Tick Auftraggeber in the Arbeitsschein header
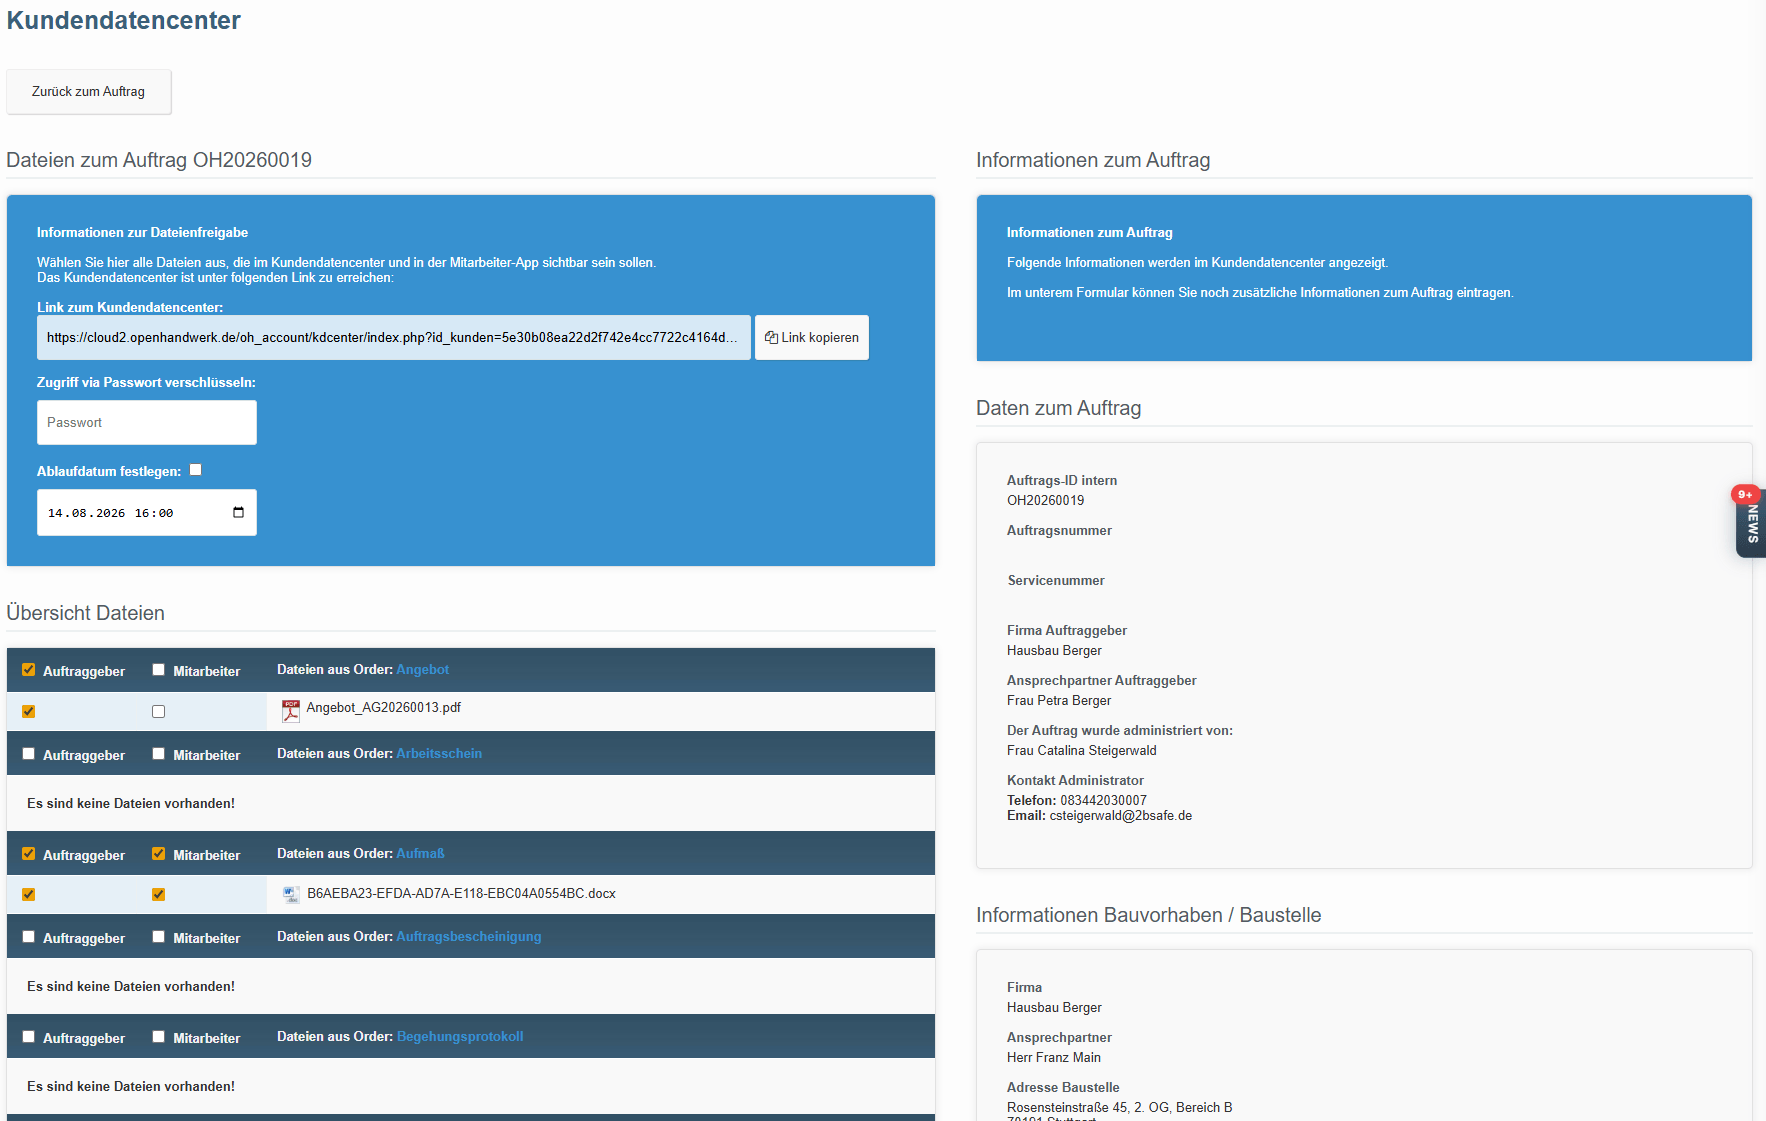This screenshot has height=1121, width=1766. click(29, 754)
